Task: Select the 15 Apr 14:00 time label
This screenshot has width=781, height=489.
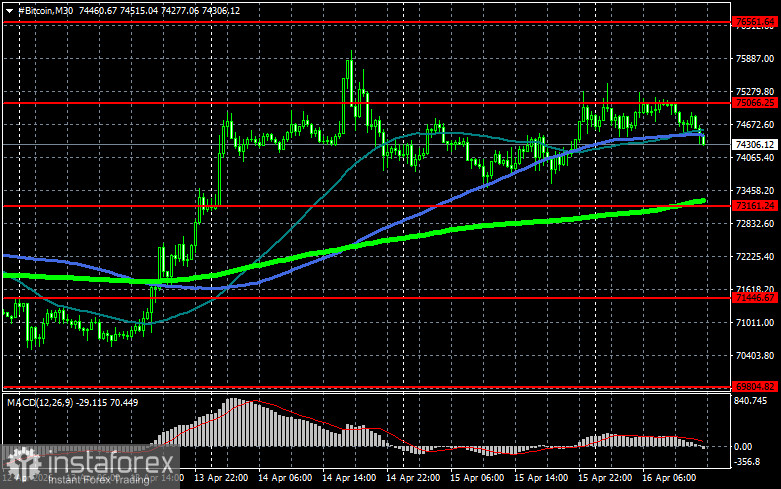Action: click(540, 478)
